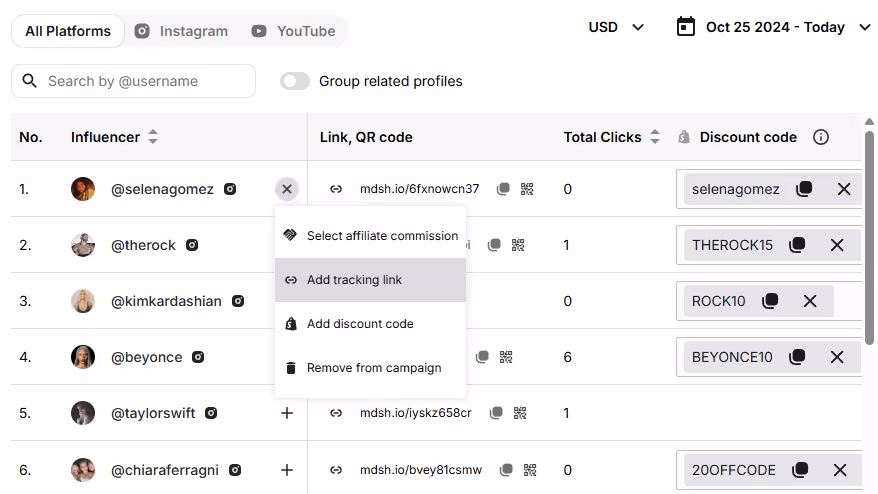Remove the ROCK10 discount code
The image size is (878, 494).
[810, 301]
